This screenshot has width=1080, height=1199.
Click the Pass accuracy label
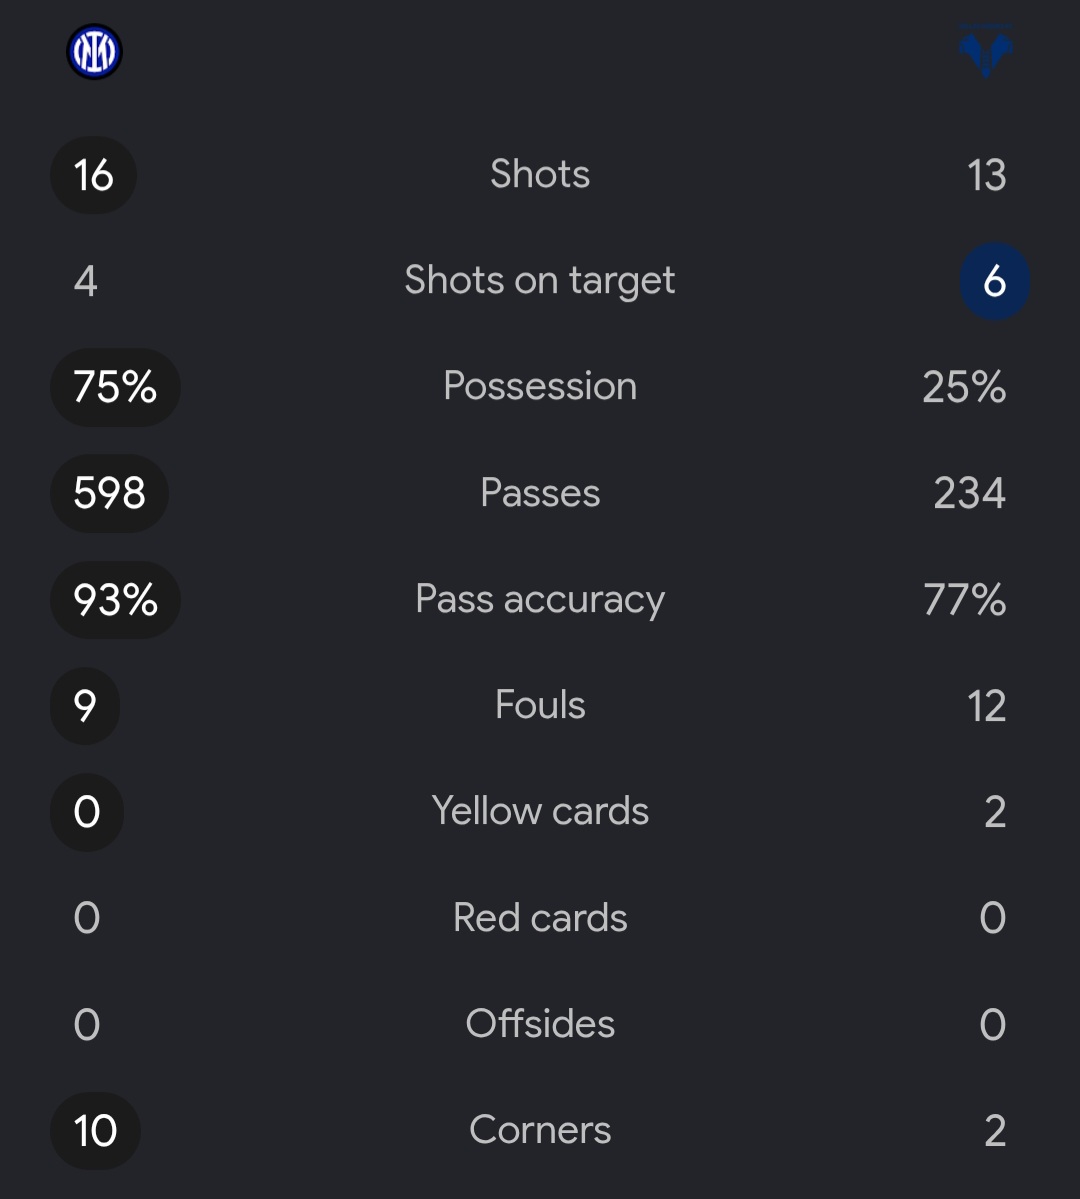click(540, 600)
